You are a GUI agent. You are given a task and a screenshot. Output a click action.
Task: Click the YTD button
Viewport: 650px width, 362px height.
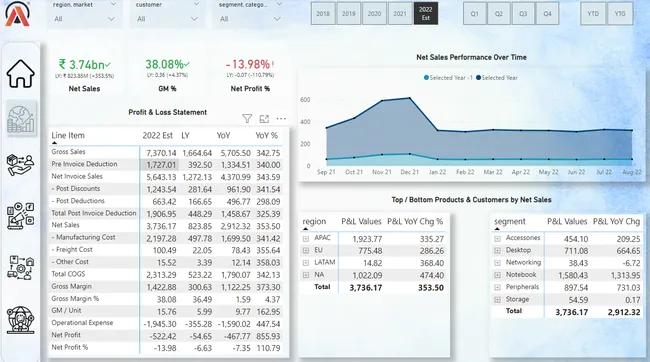point(593,14)
